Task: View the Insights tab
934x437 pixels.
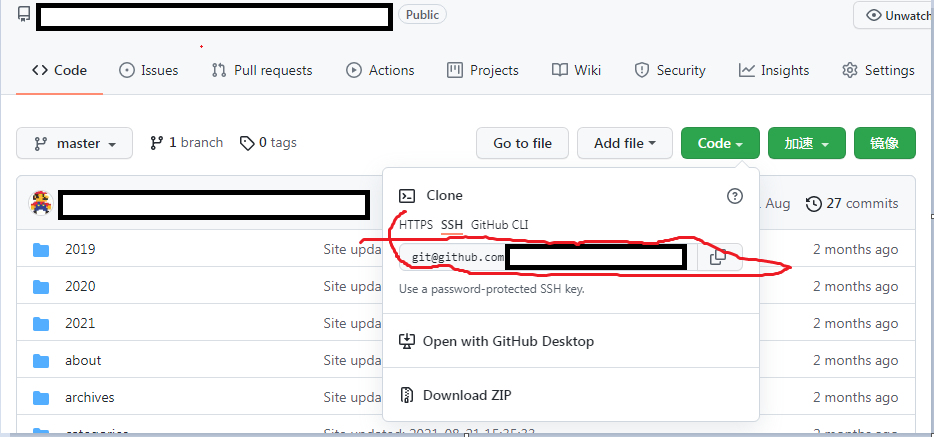Action: (x=774, y=70)
